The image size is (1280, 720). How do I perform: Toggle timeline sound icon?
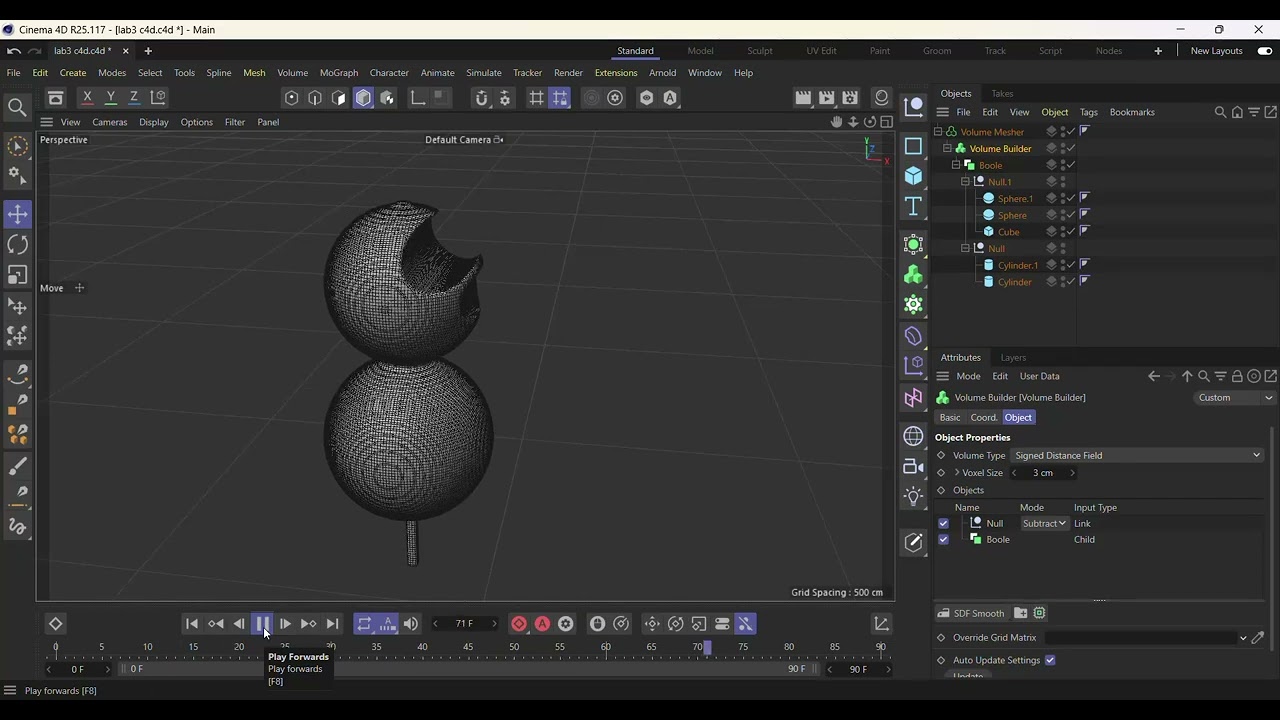click(x=411, y=624)
